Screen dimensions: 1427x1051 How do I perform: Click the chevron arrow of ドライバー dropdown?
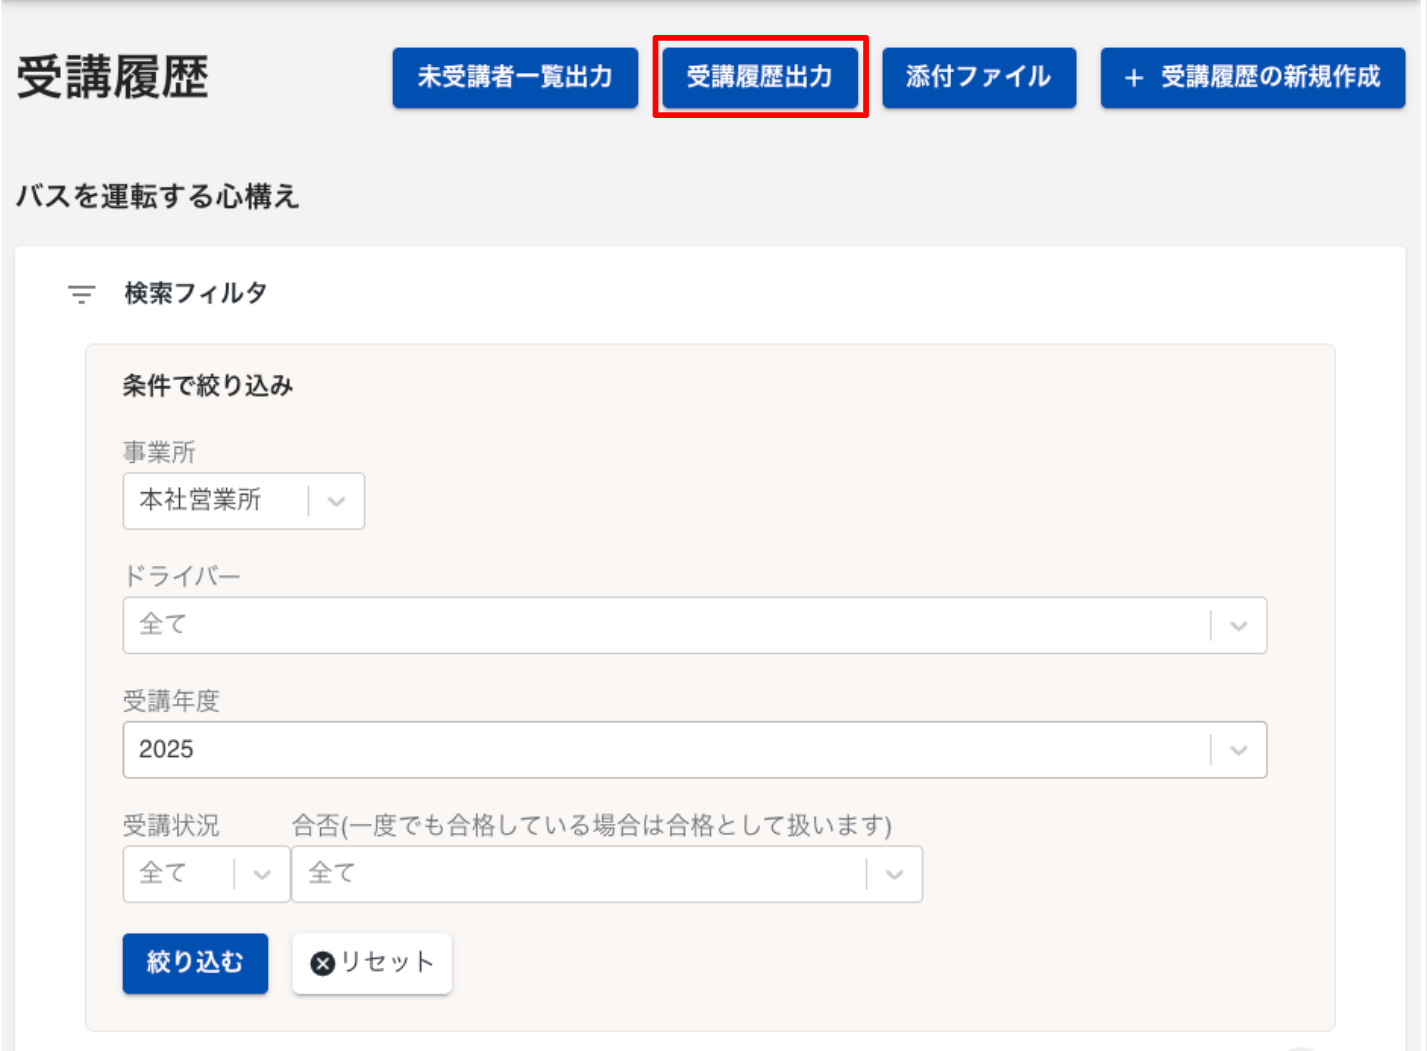click(1238, 626)
